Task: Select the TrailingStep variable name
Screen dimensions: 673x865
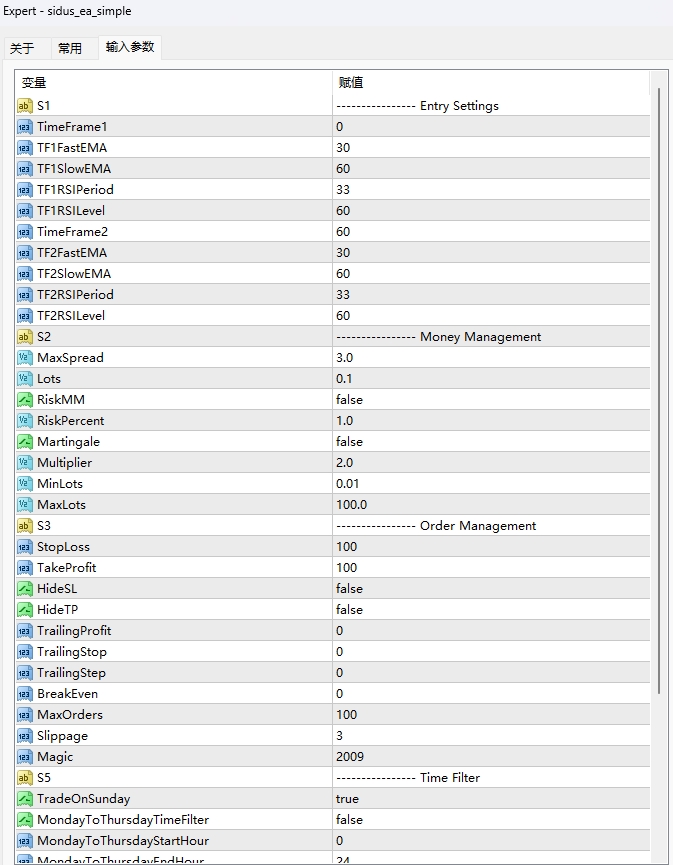Action: tap(71, 672)
